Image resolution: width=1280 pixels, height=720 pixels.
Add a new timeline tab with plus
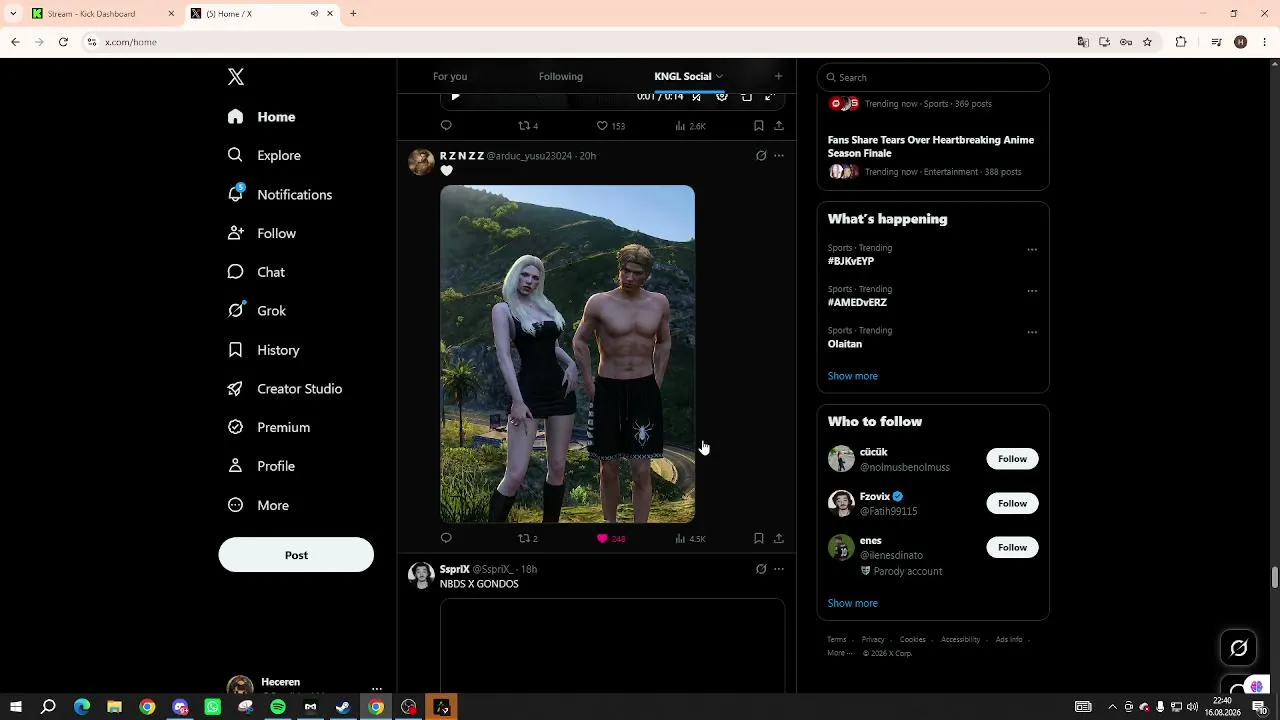click(778, 76)
